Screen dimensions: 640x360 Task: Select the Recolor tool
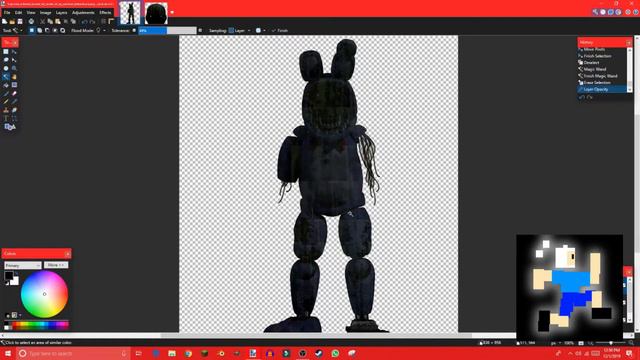coord(14,110)
